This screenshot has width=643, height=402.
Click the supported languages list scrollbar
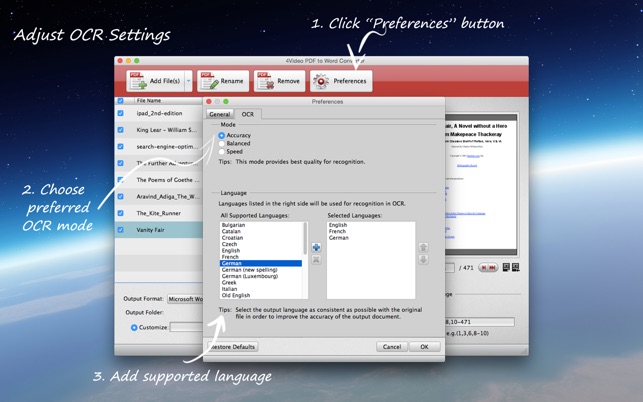click(x=305, y=238)
